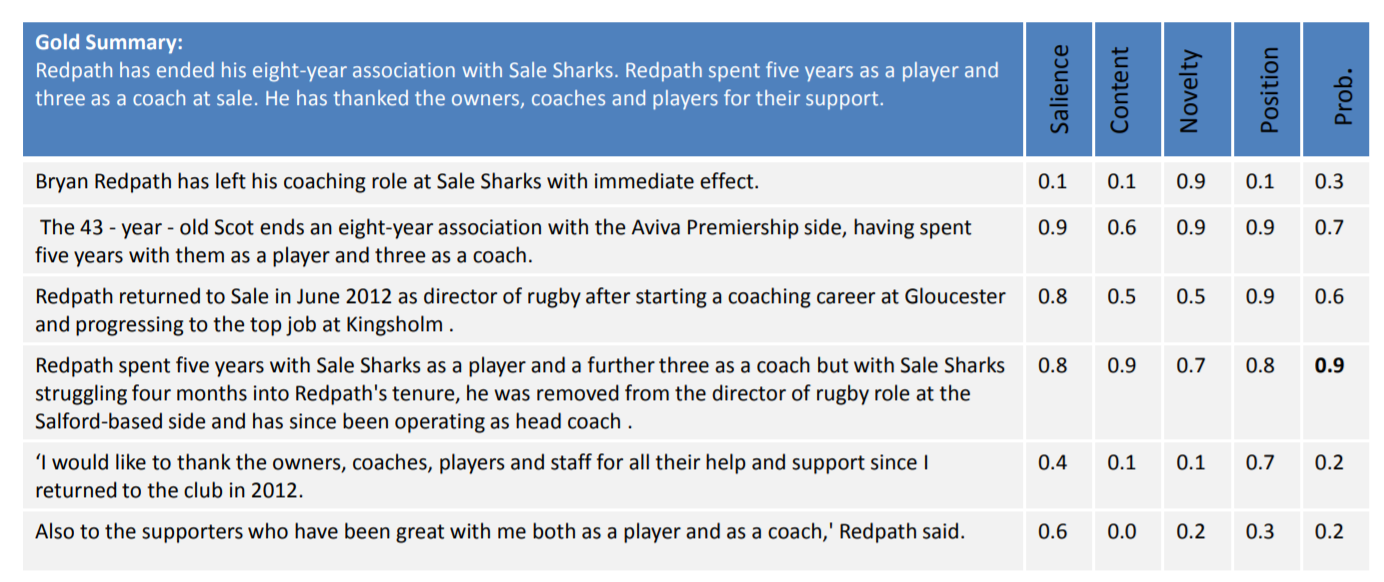Click the sentence starting 'Bryan Redpath has left'

click(397, 182)
